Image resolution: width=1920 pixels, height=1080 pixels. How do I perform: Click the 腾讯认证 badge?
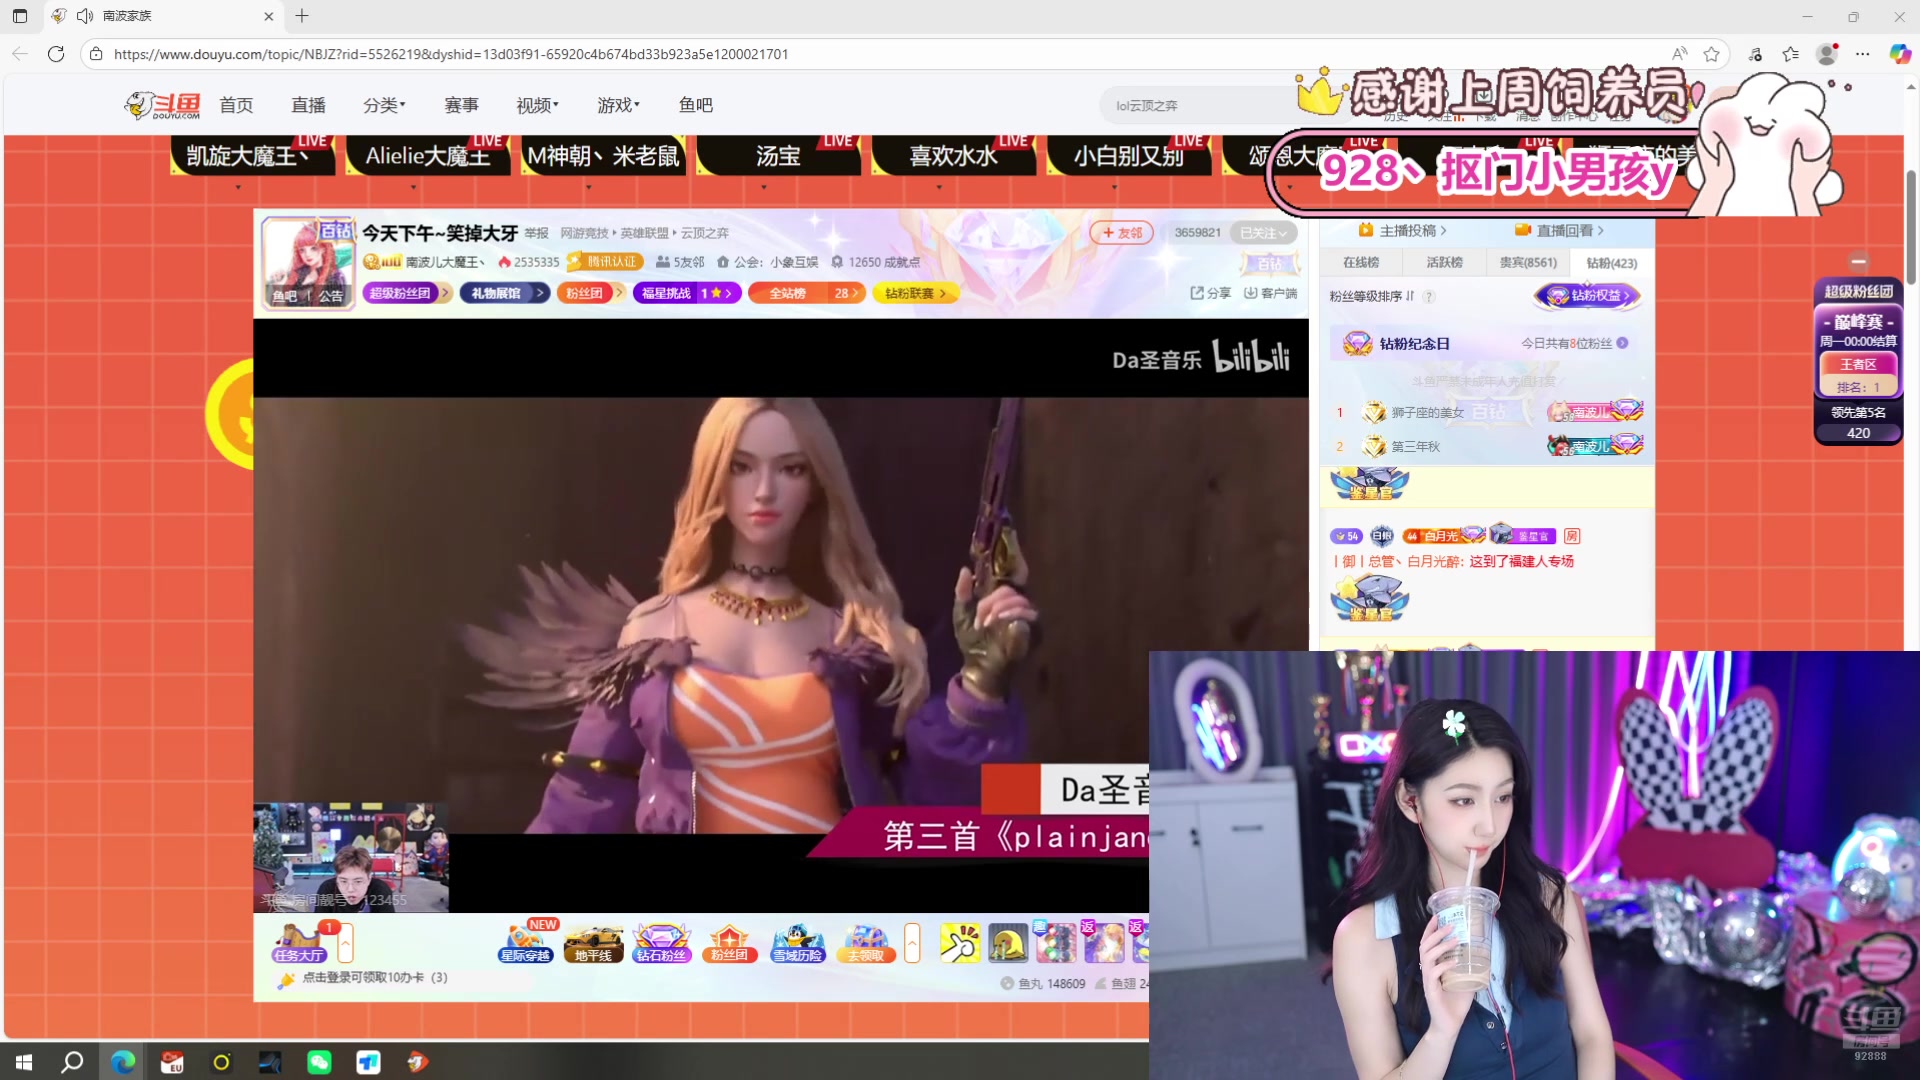(605, 262)
